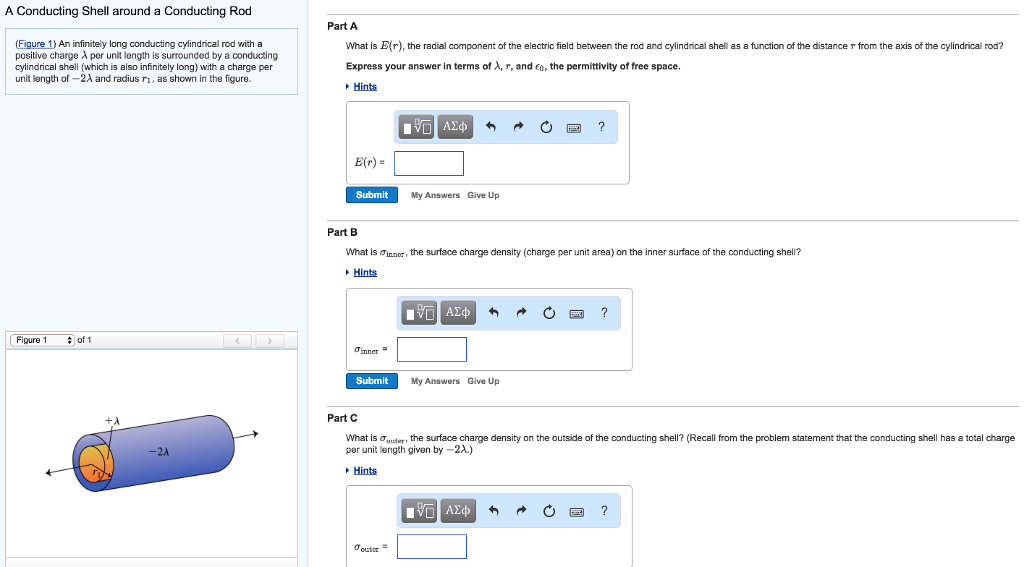Expand Hints under Part A
This screenshot has width=1024, height=567.
point(365,86)
